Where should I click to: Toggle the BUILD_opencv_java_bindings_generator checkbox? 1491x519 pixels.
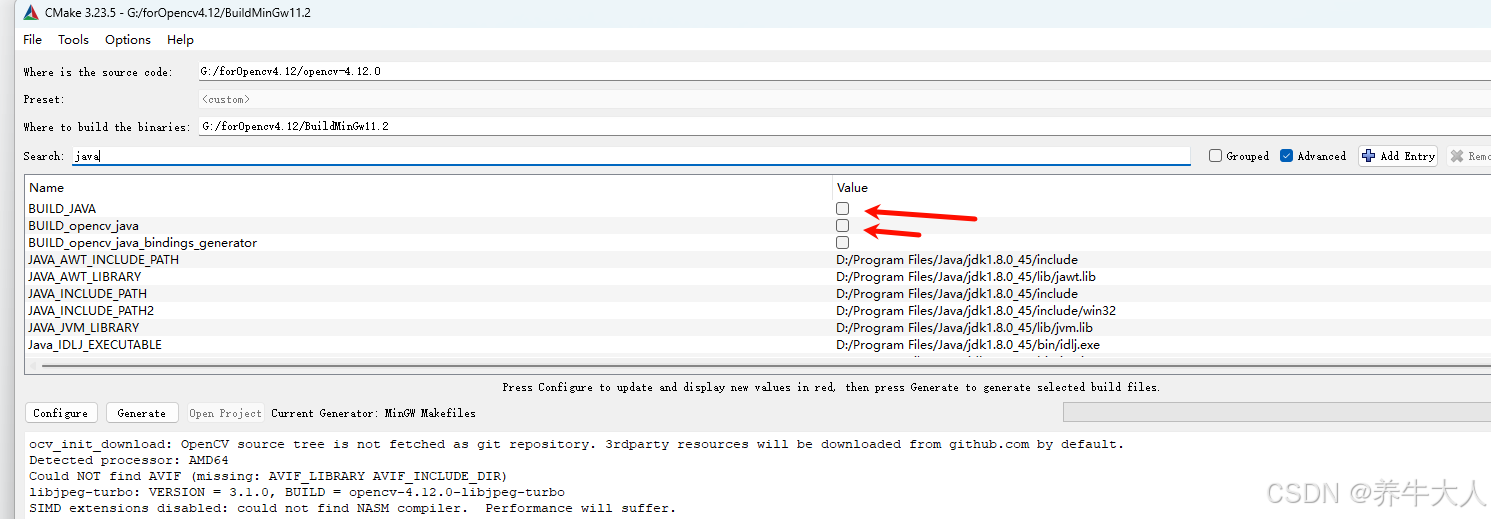pos(843,243)
